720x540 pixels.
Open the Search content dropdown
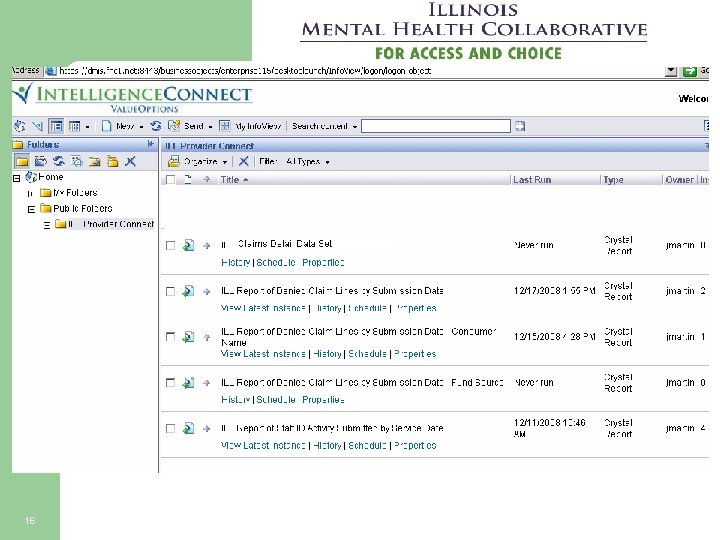coord(355,127)
